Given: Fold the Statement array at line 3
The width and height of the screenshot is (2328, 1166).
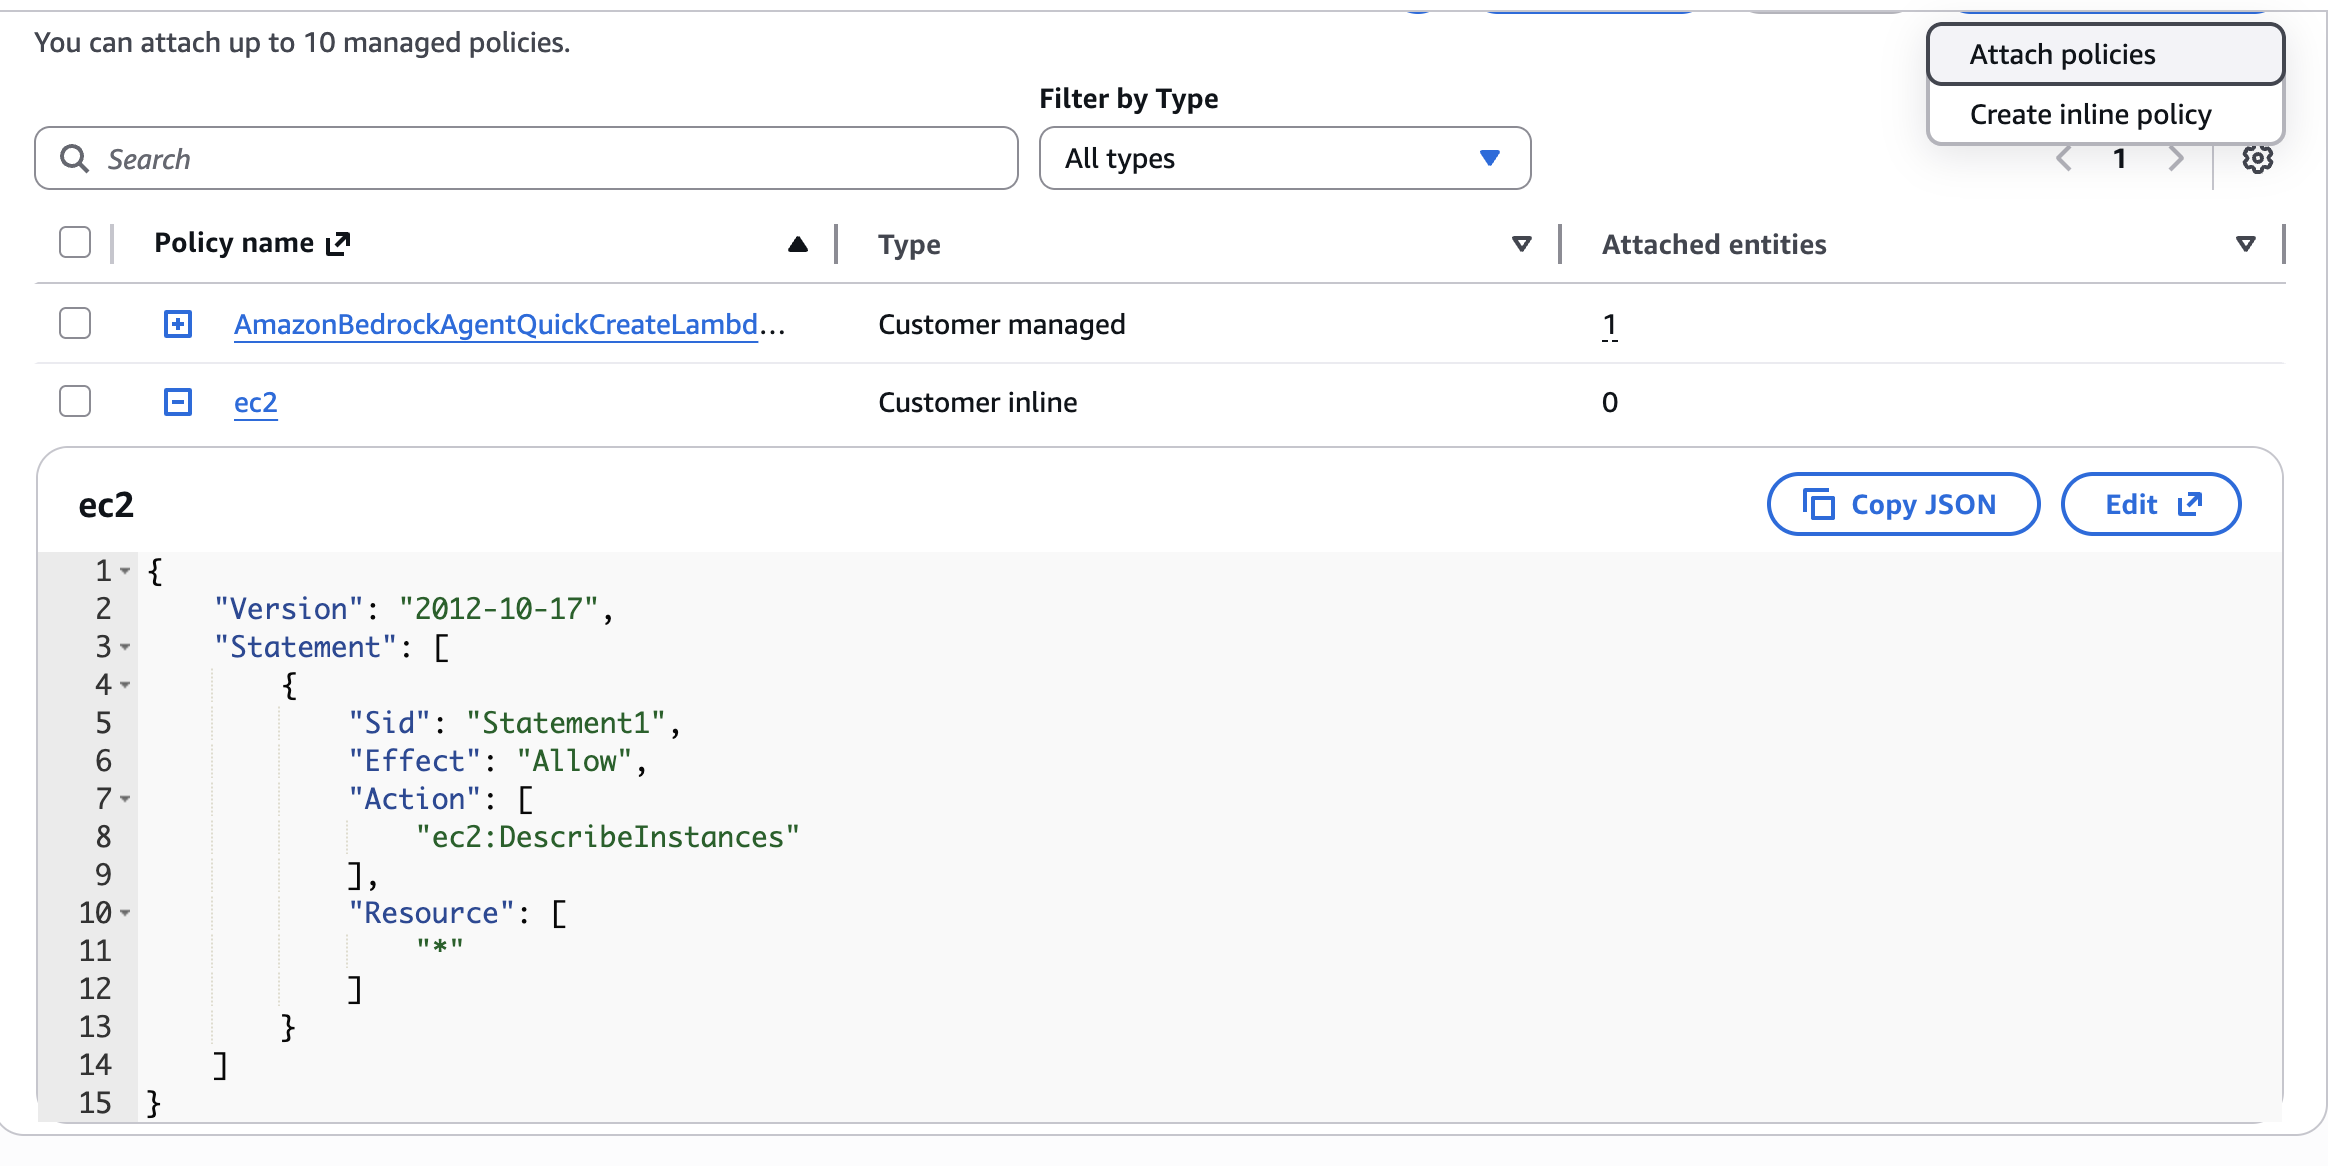Looking at the screenshot, I should 125,647.
